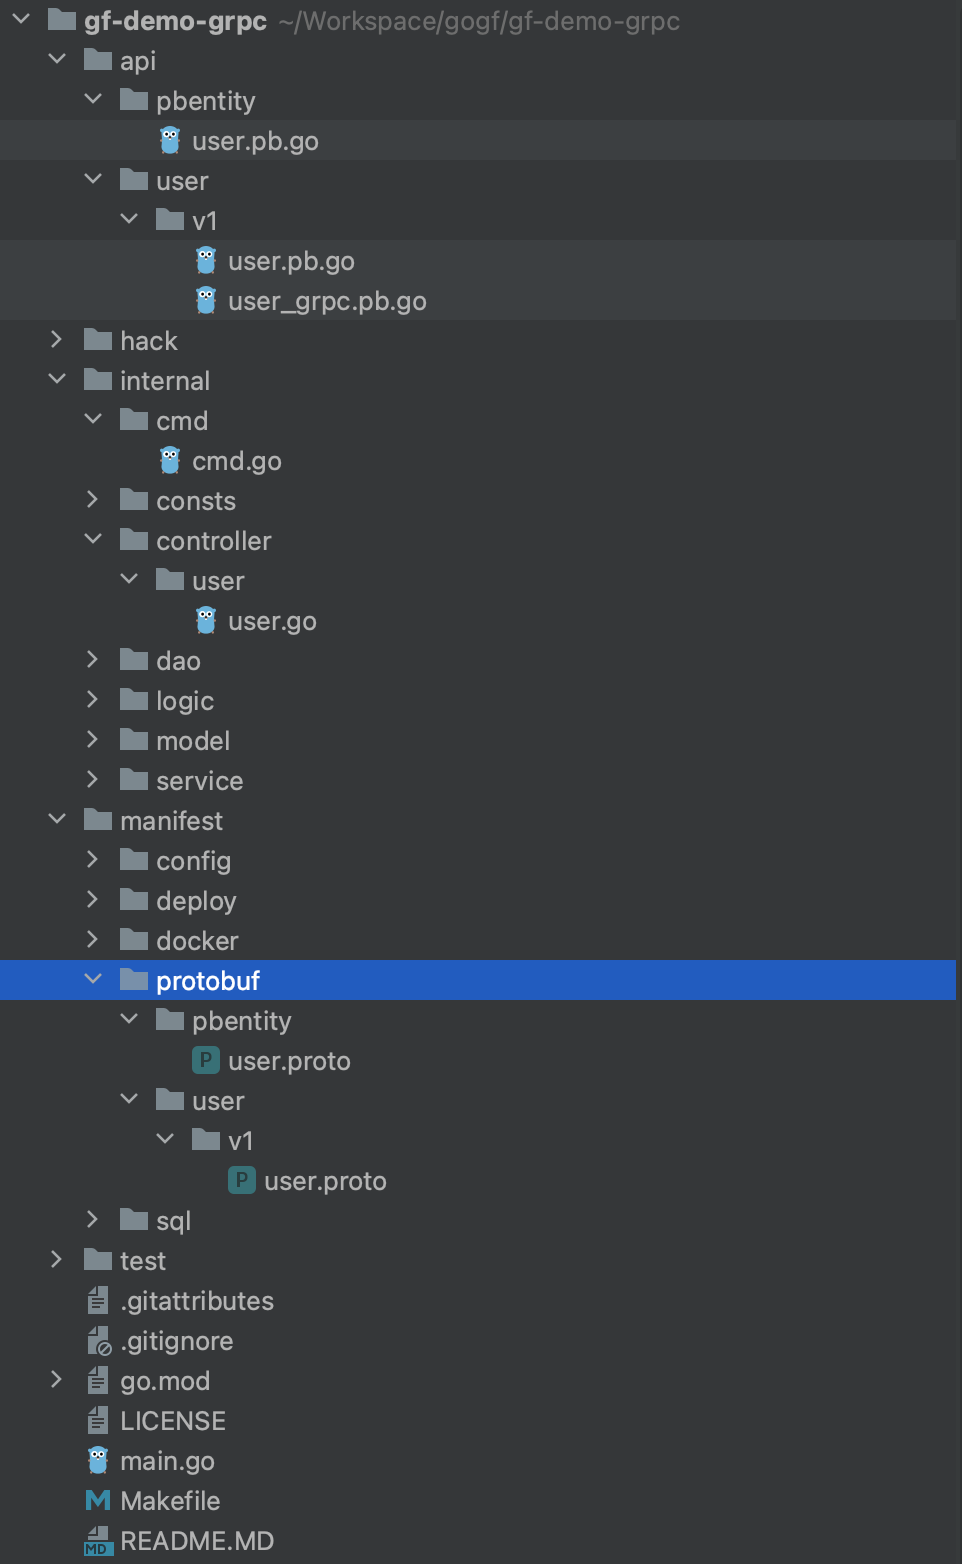Click the Go icon next to main.go
This screenshot has width=962, height=1564.
(98, 1460)
